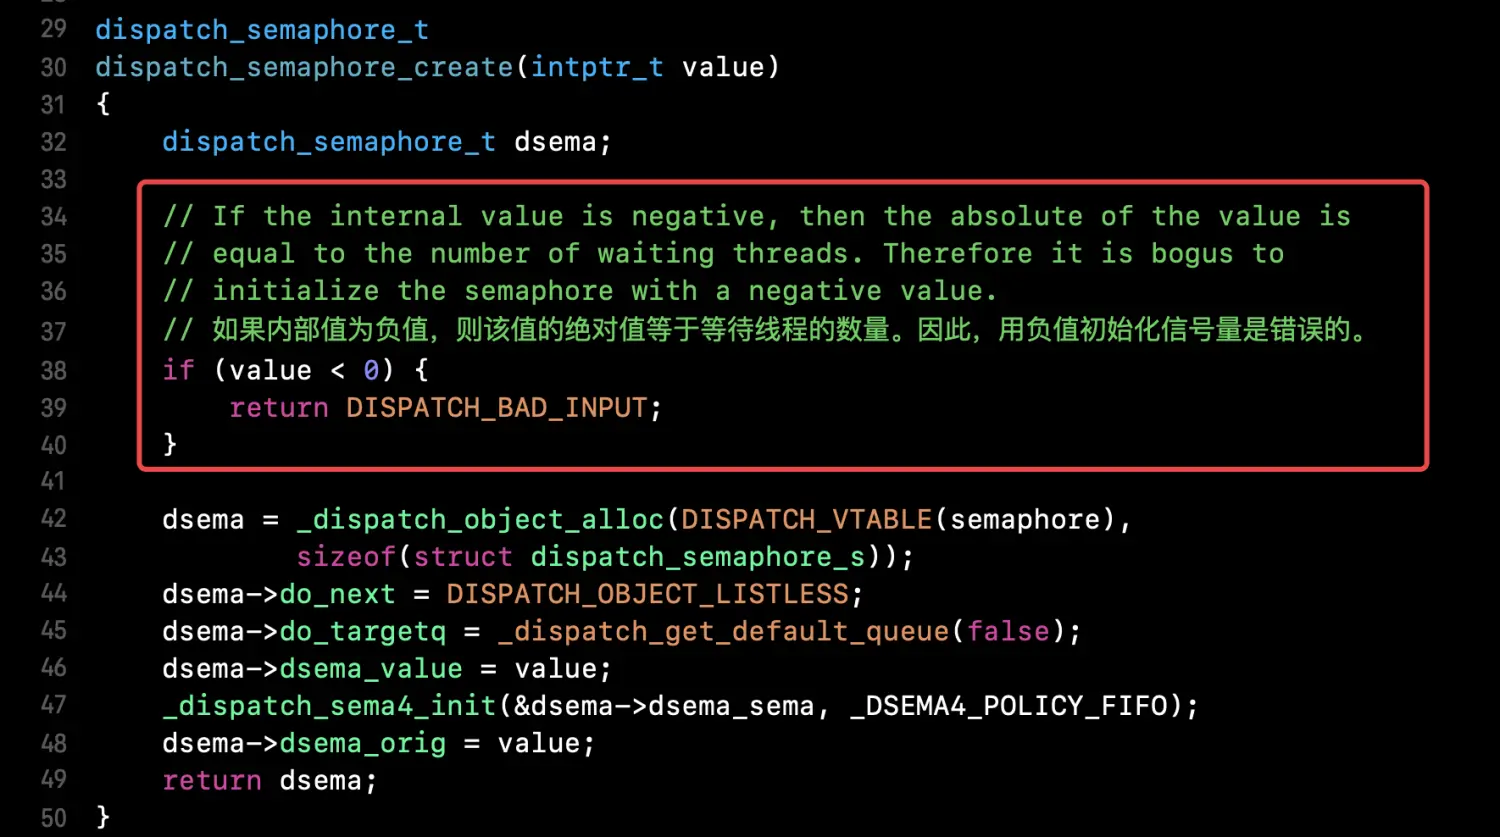The width and height of the screenshot is (1500, 837).
Task: Click the dsema_orig member on line 48
Action: click(x=362, y=743)
